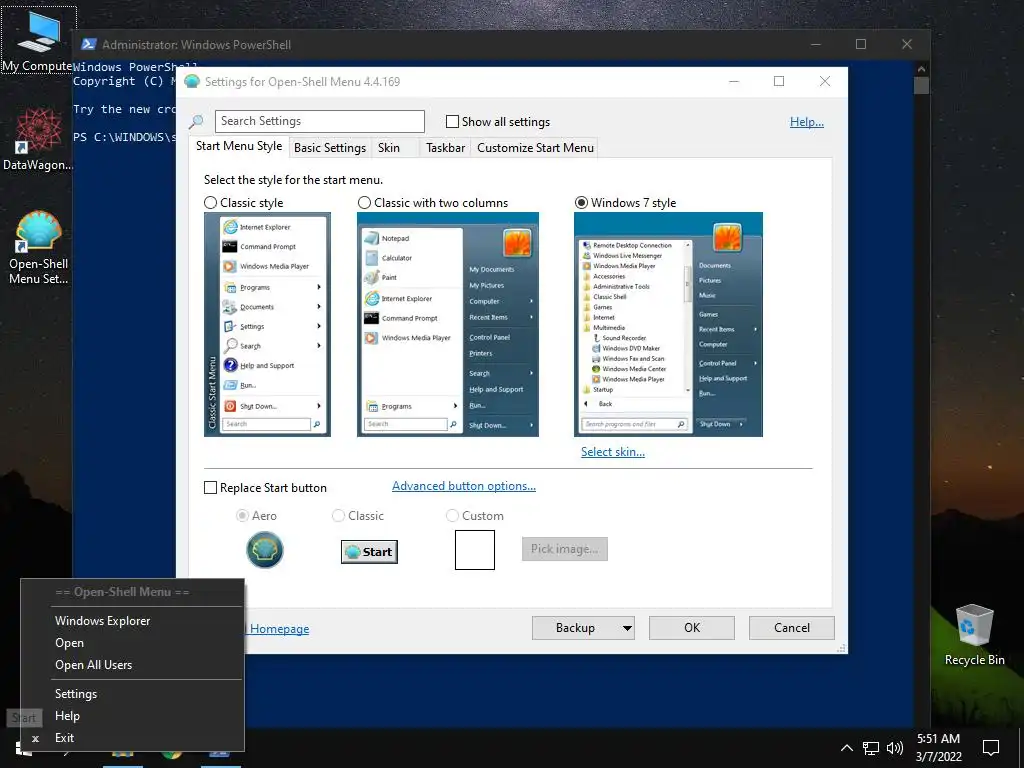The image size is (1024, 768).
Task: Click the OK button
Action: (692, 628)
